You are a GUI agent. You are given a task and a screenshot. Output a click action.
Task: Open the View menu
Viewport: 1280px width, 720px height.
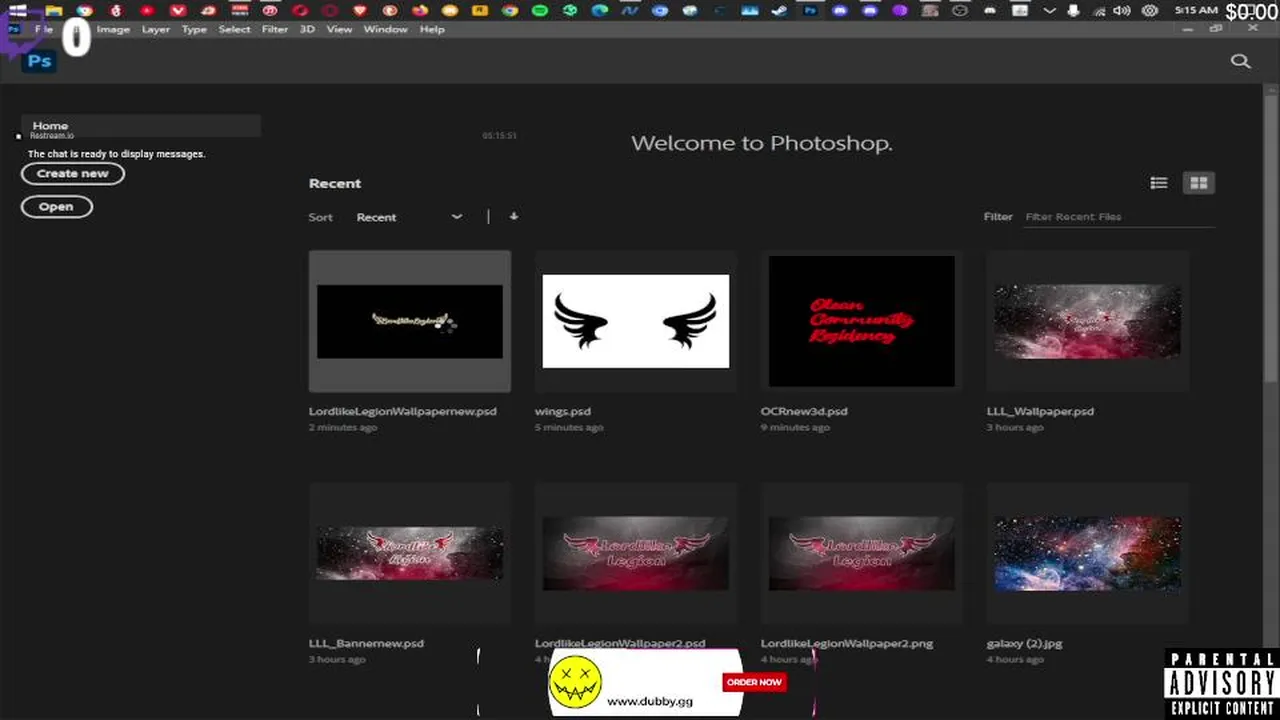[339, 29]
